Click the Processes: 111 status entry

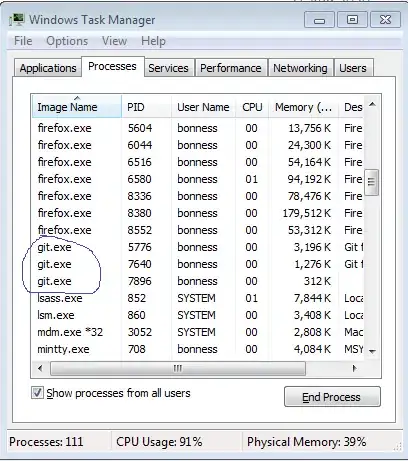tap(46, 442)
